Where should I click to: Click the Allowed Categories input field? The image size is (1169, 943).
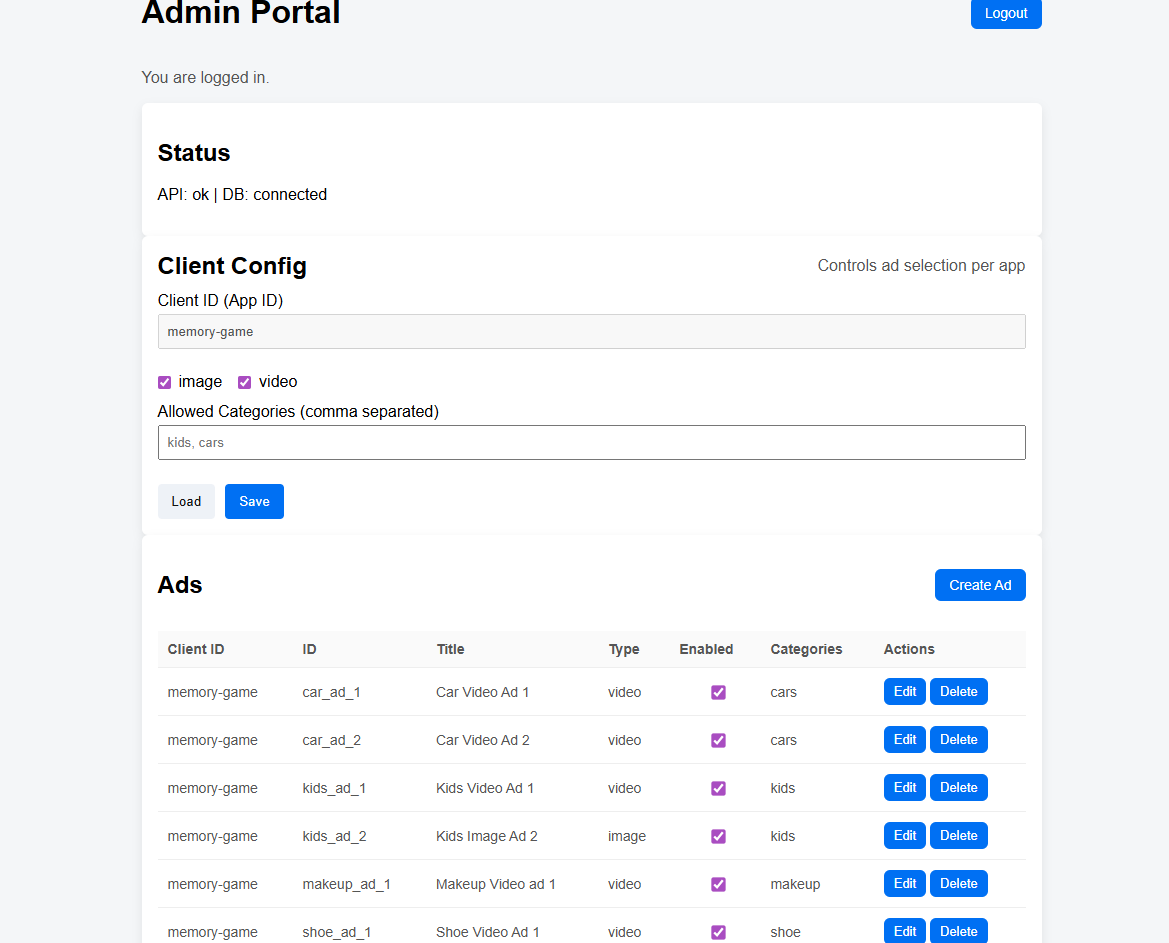click(591, 442)
